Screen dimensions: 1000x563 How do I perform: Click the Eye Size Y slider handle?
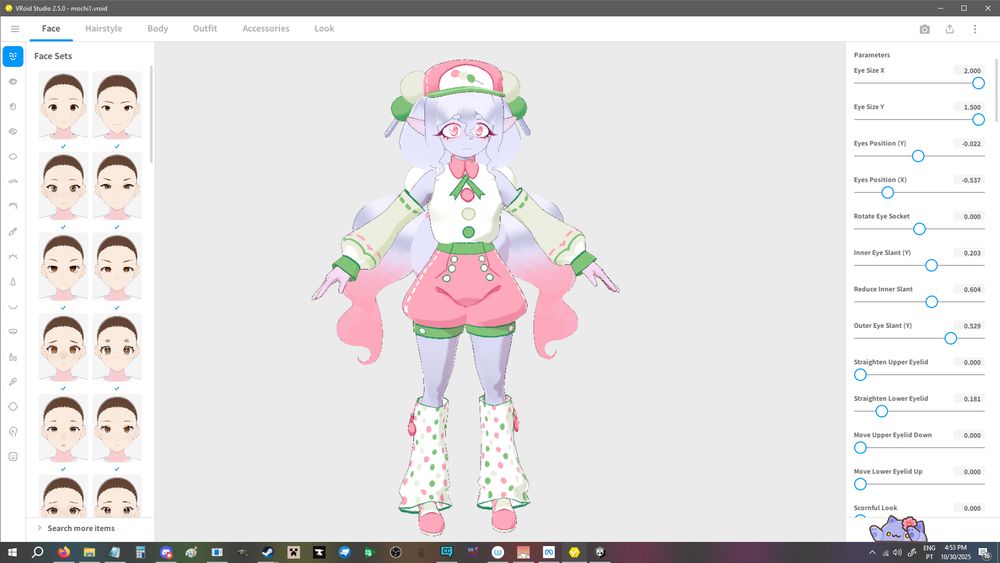978,119
